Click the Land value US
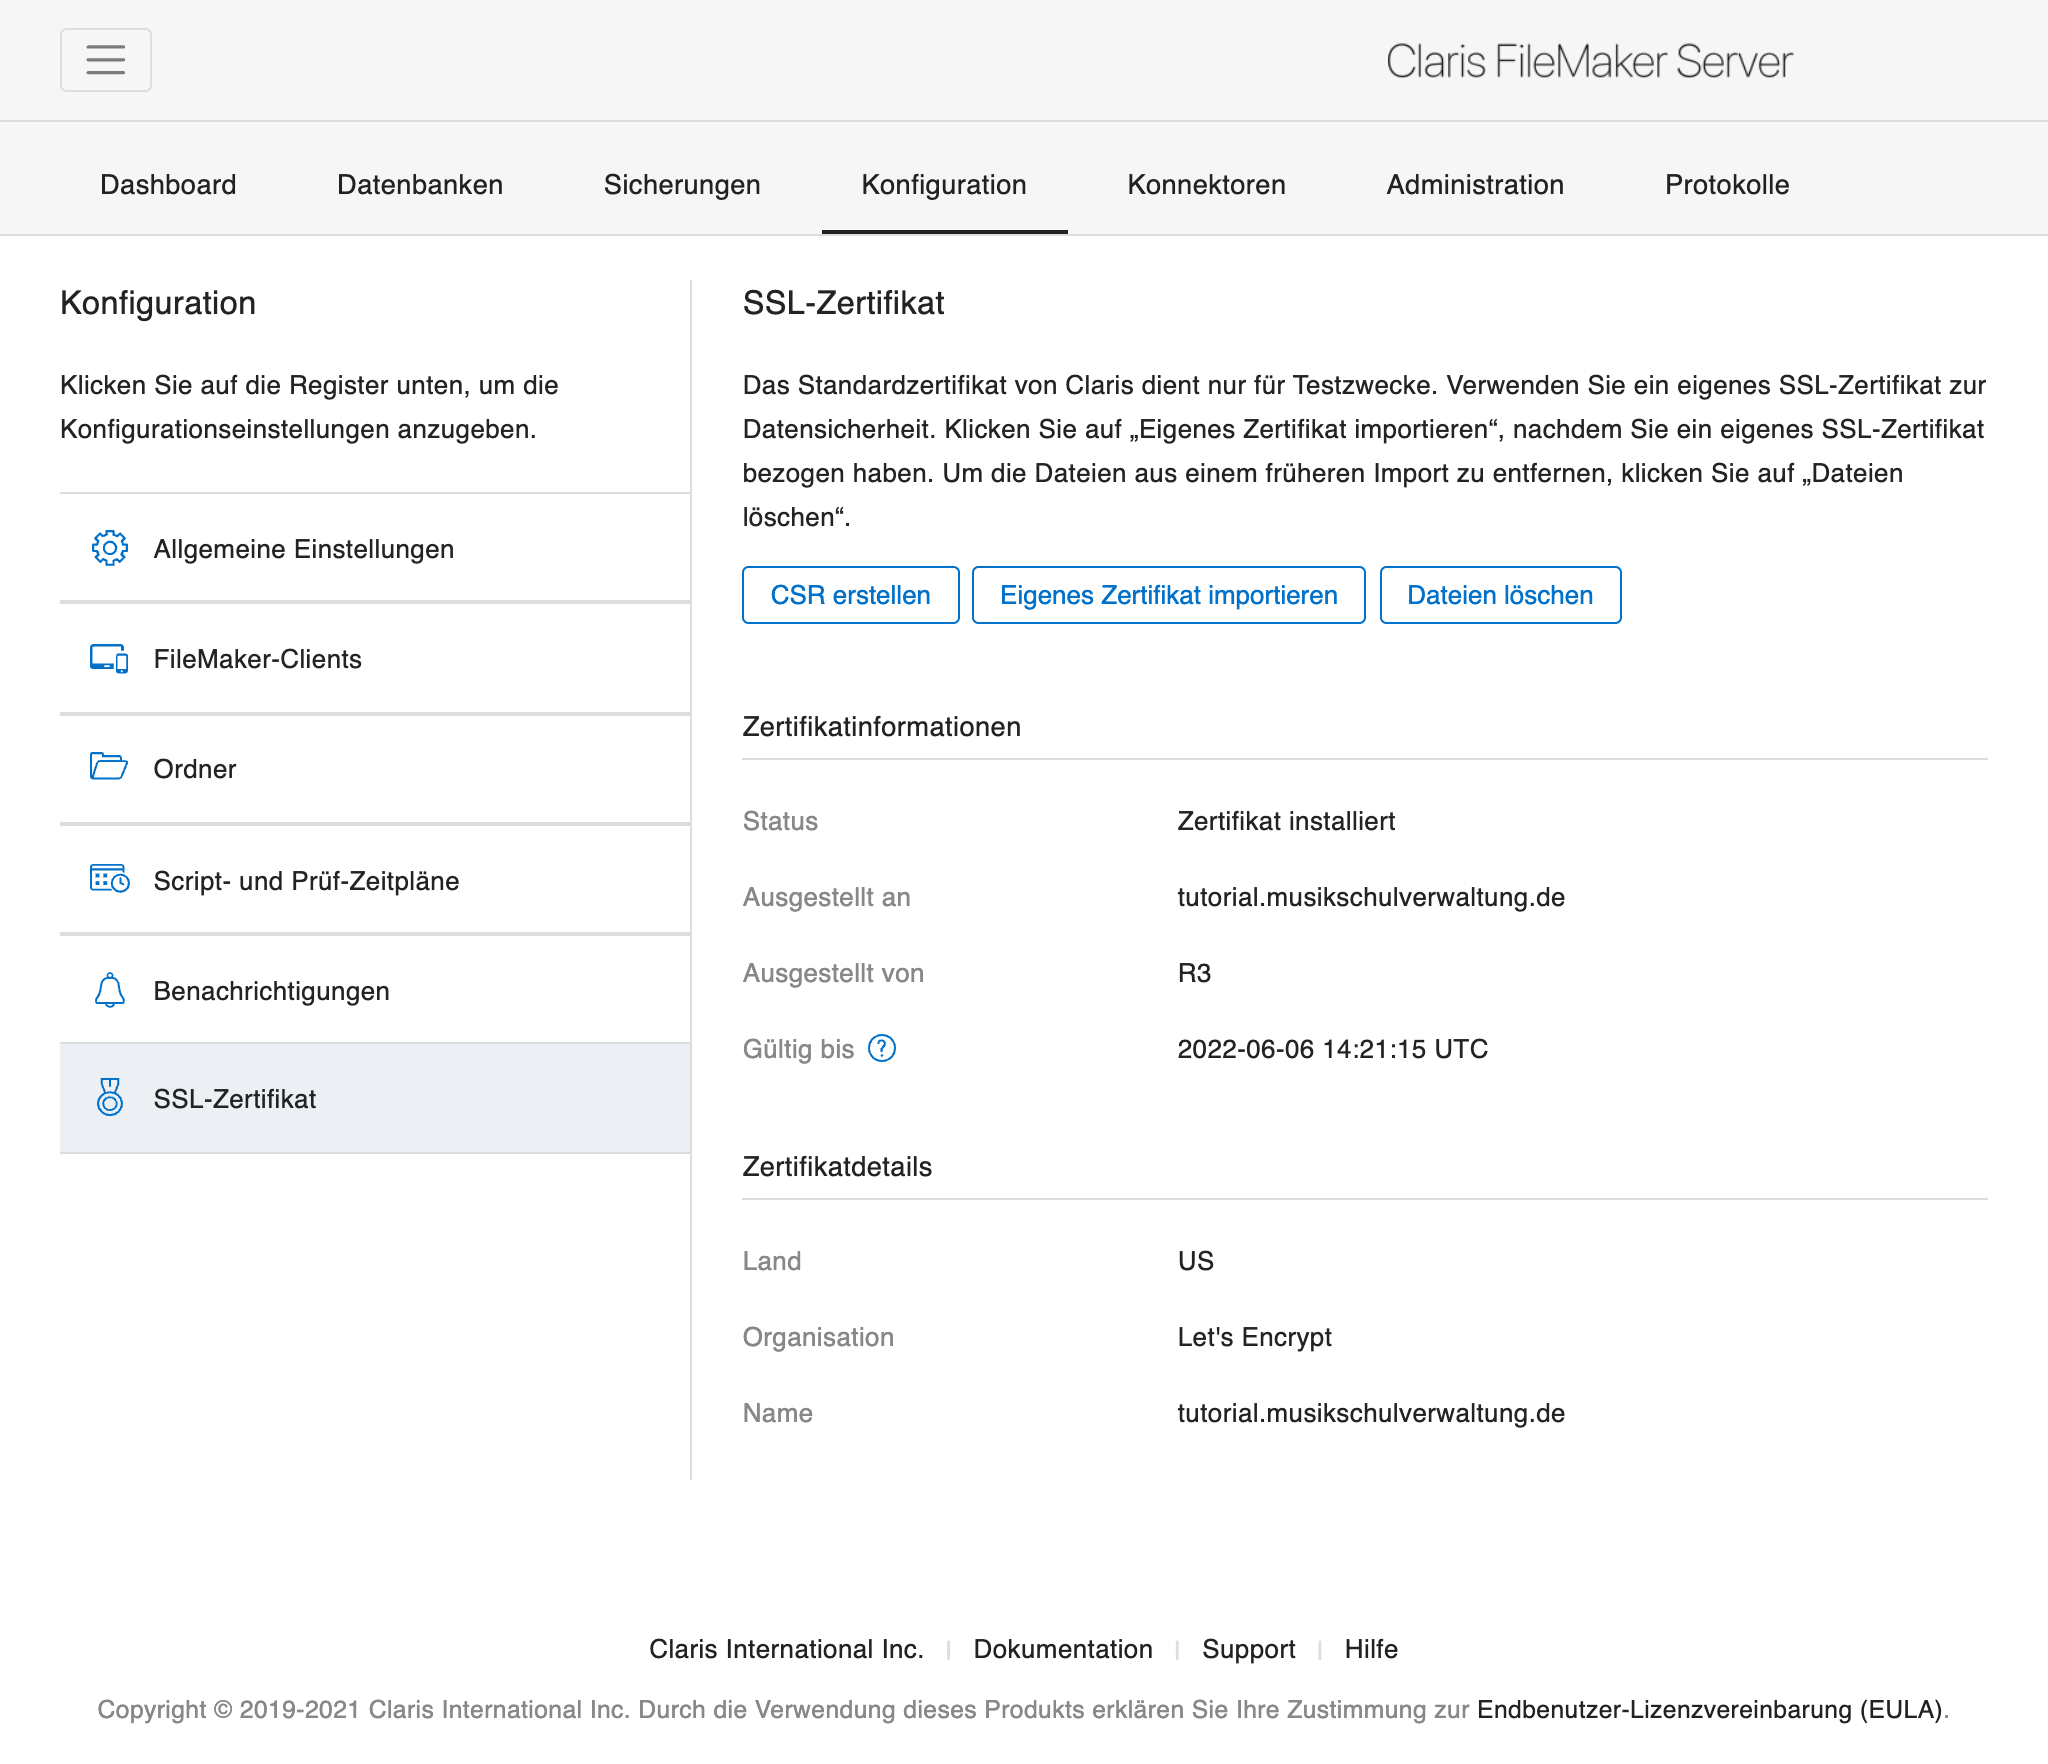 pyautogui.click(x=1195, y=1261)
